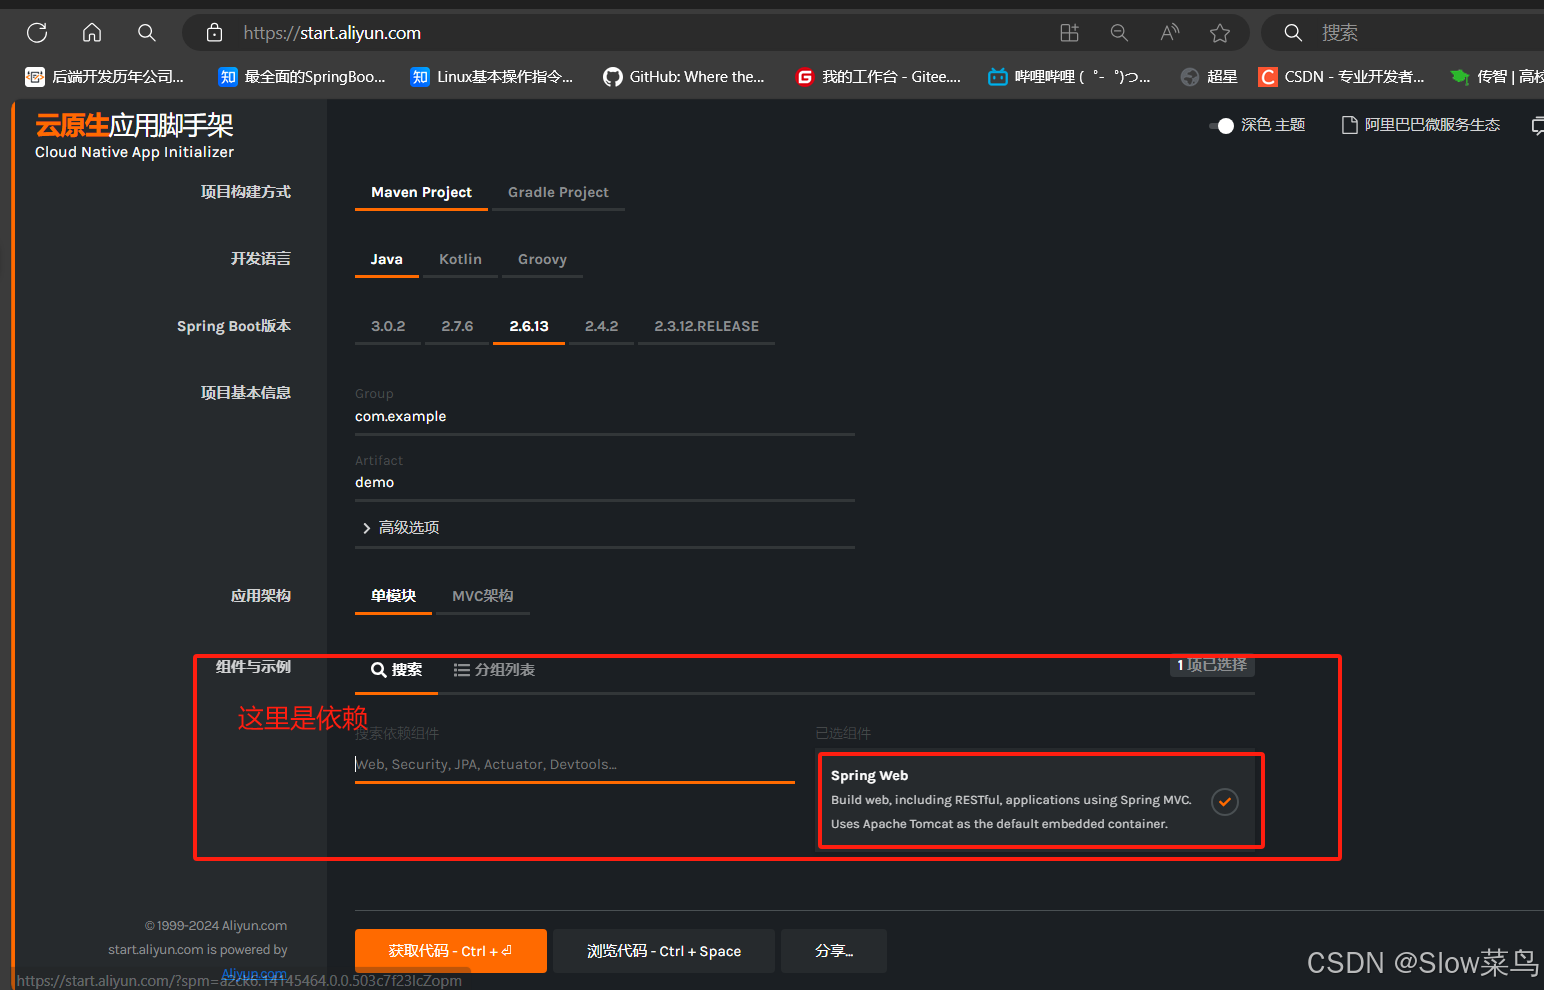This screenshot has height=990, width=1544.
Task: Select Gradle Project build type
Action: click(x=558, y=192)
